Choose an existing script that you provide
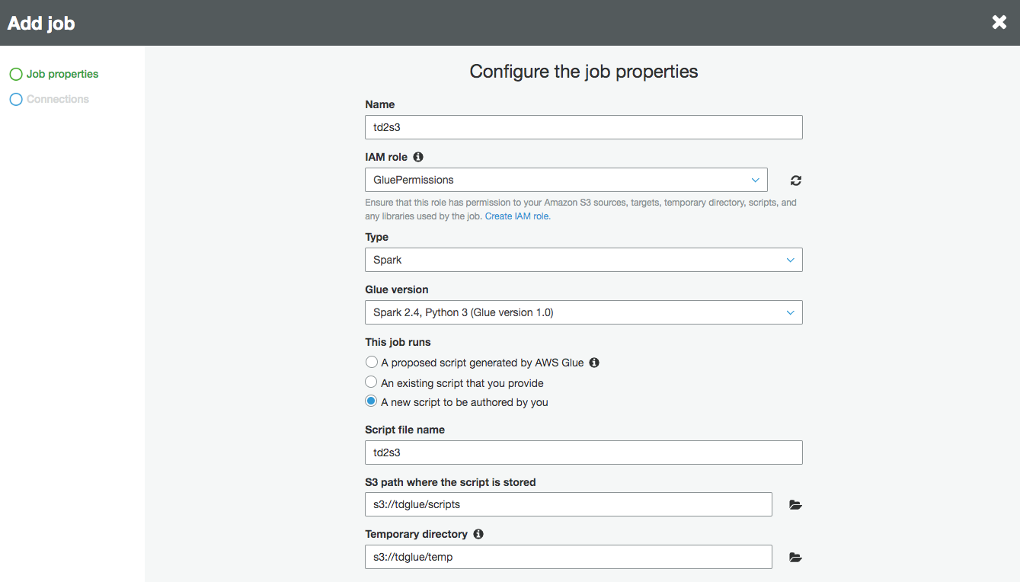1020x582 pixels. coord(372,383)
